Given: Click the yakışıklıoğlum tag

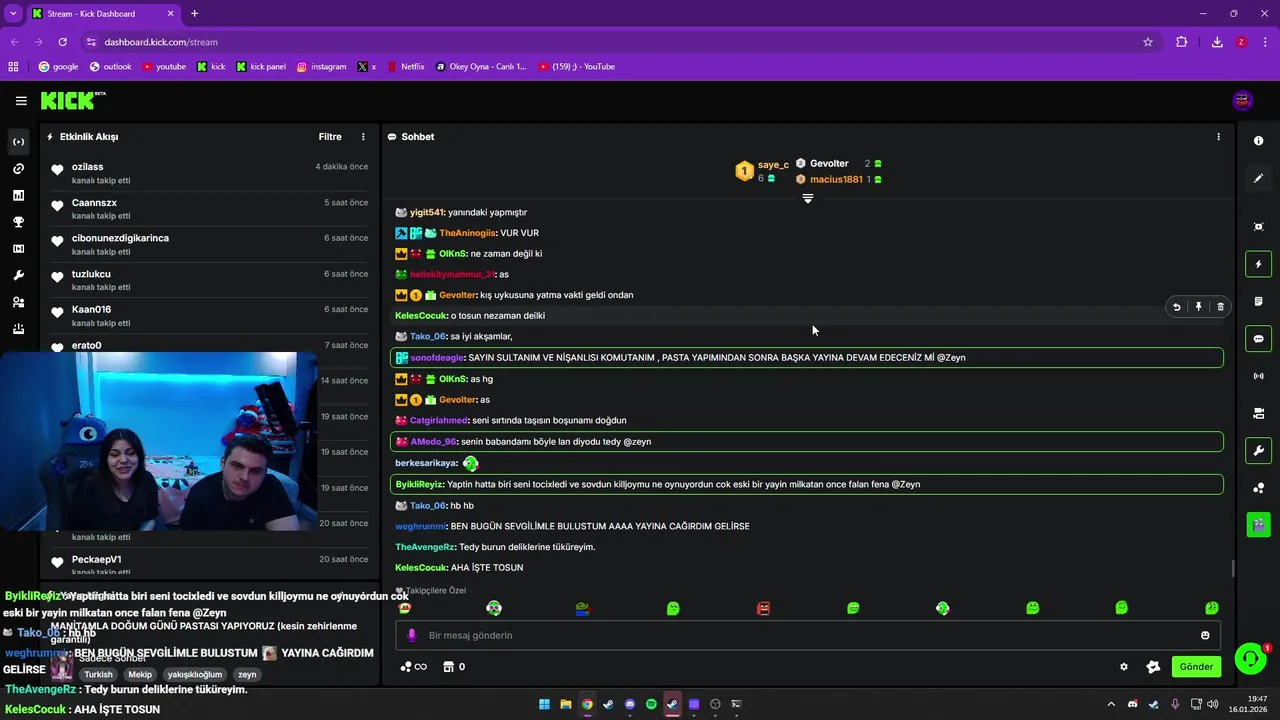Looking at the screenshot, I should [195, 675].
